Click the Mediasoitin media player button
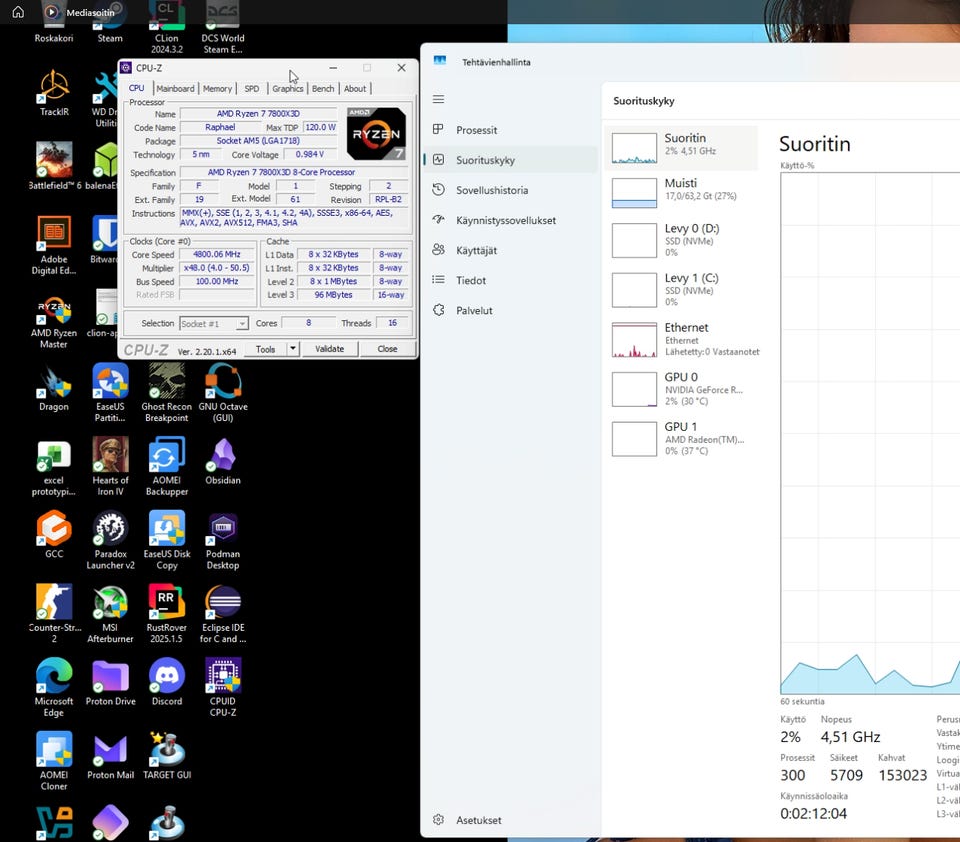The height and width of the screenshot is (842, 960). [80, 12]
